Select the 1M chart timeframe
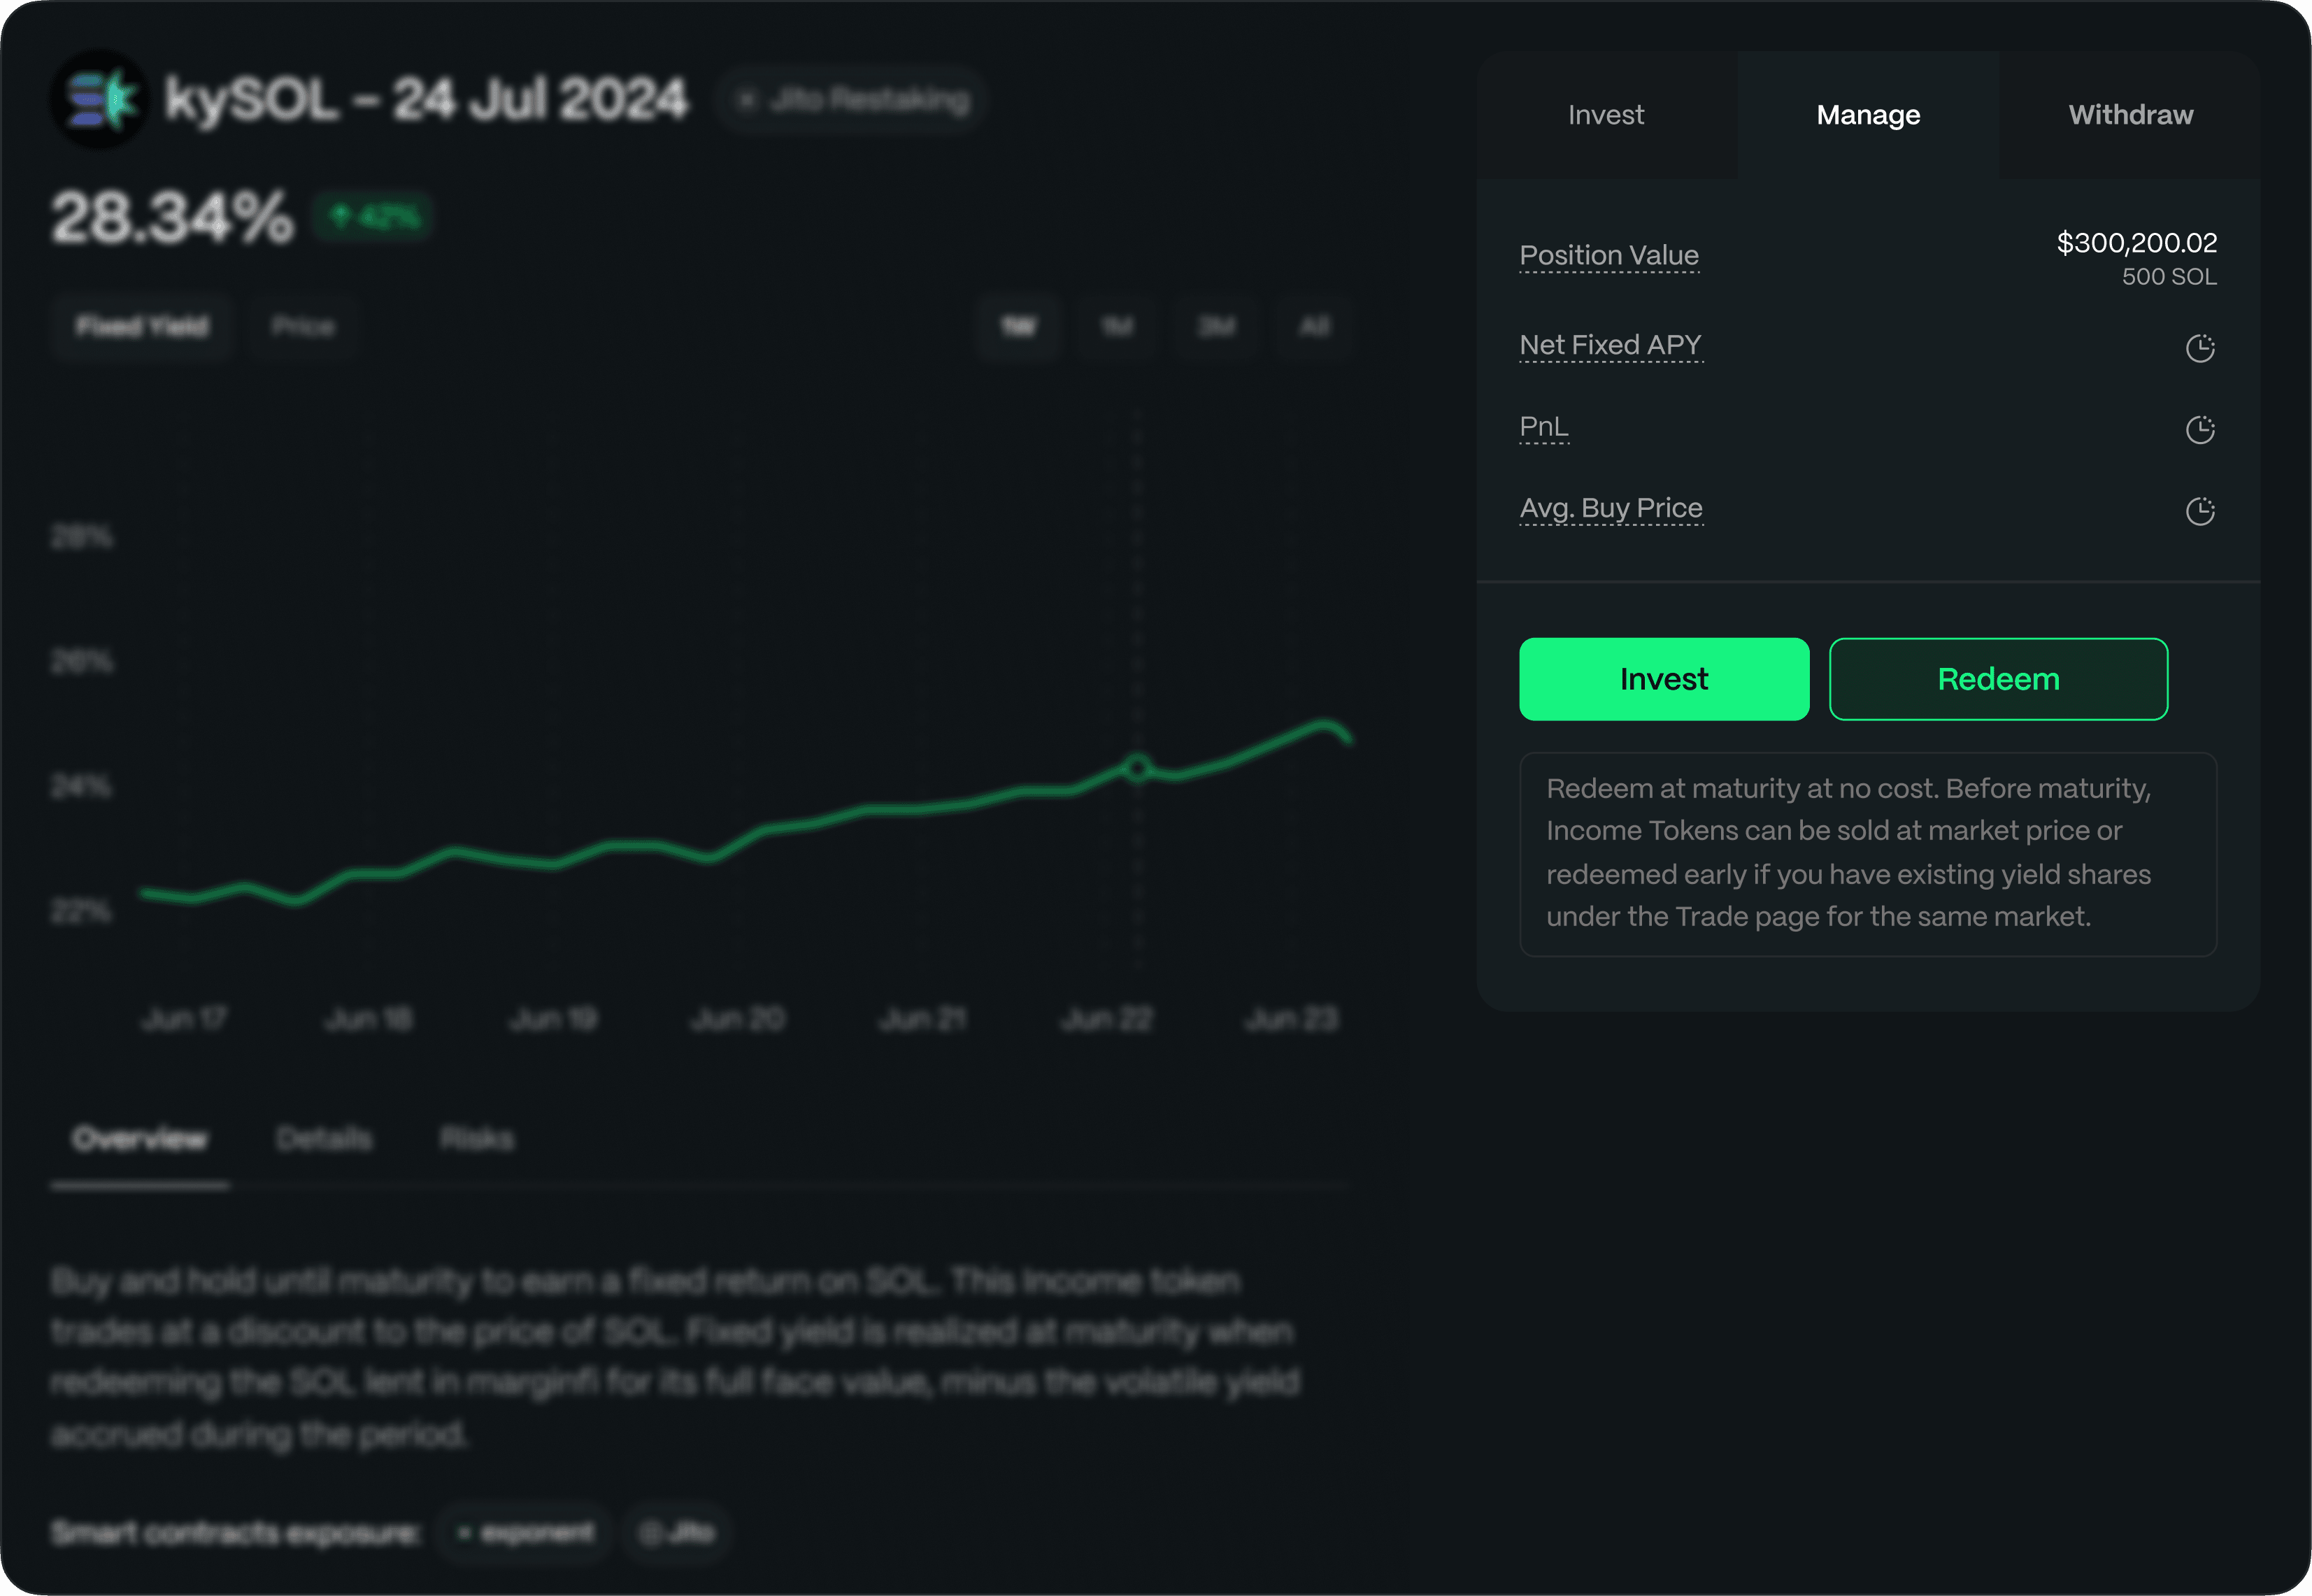This screenshot has width=2312, height=1596. (1116, 326)
